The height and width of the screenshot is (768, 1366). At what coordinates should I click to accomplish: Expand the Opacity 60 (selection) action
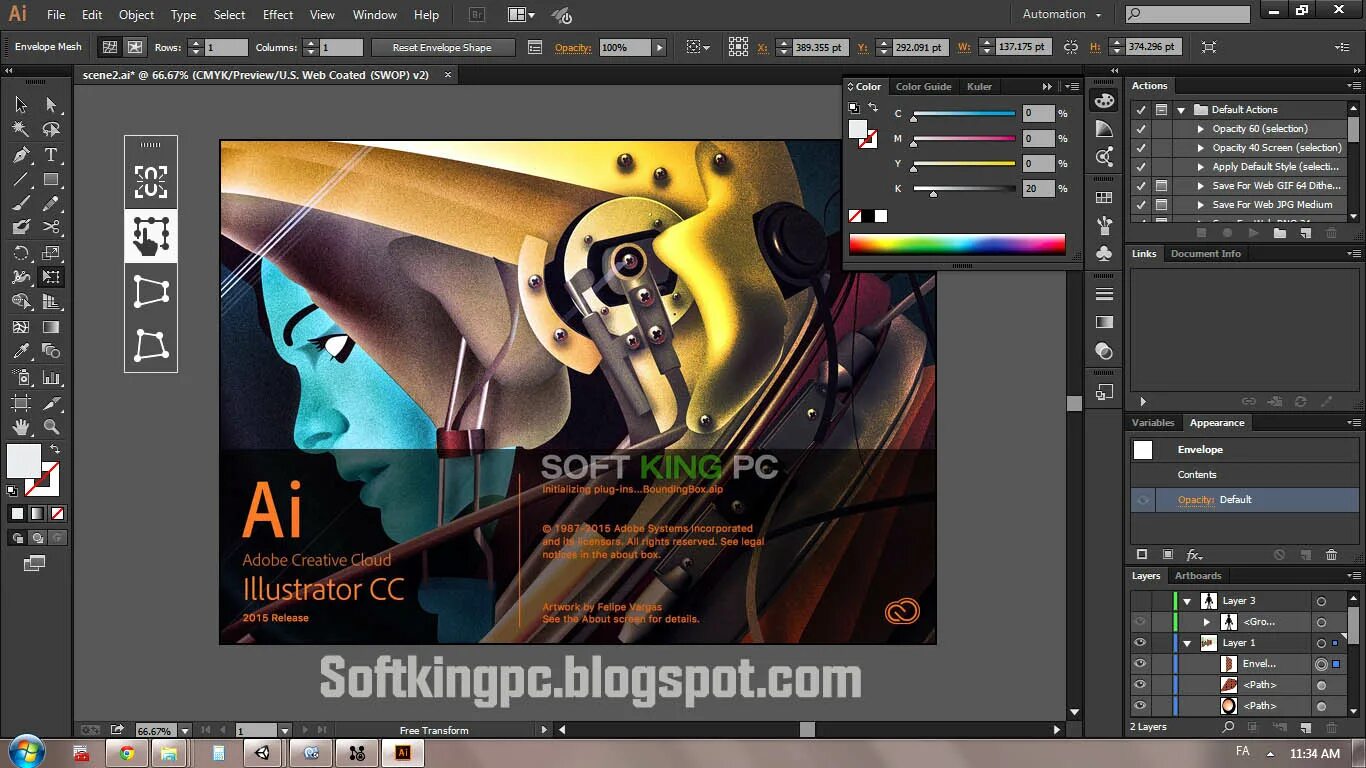pyautogui.click(x=1201, y=129)
